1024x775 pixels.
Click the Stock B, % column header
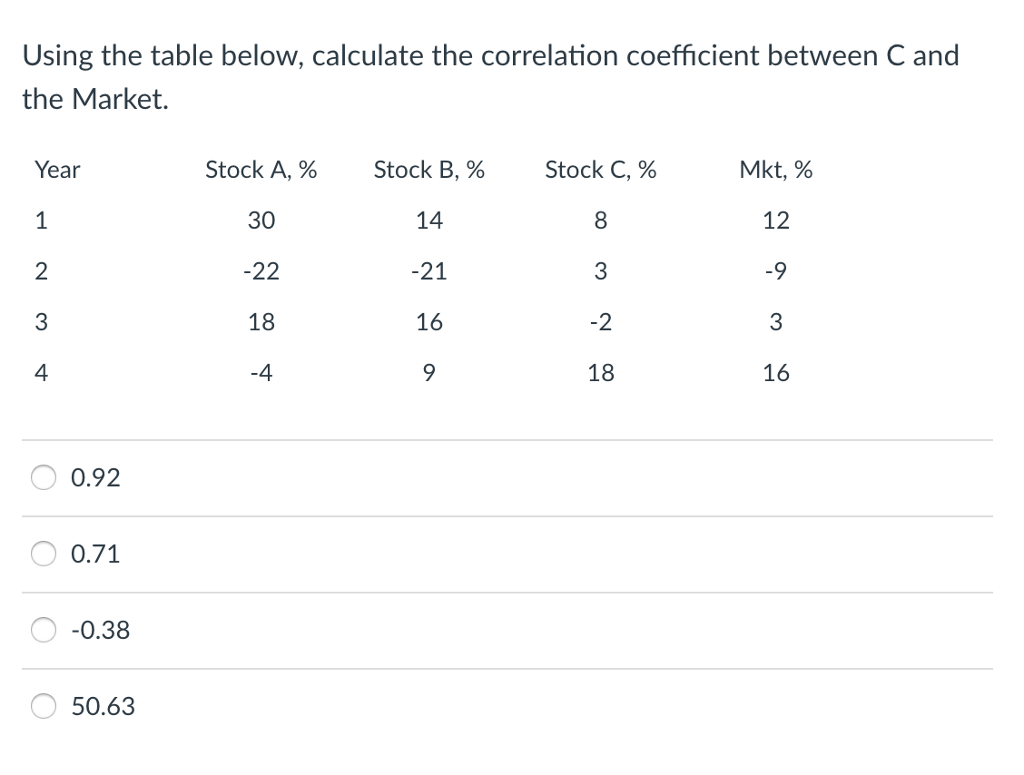click(x=429, y=170)
